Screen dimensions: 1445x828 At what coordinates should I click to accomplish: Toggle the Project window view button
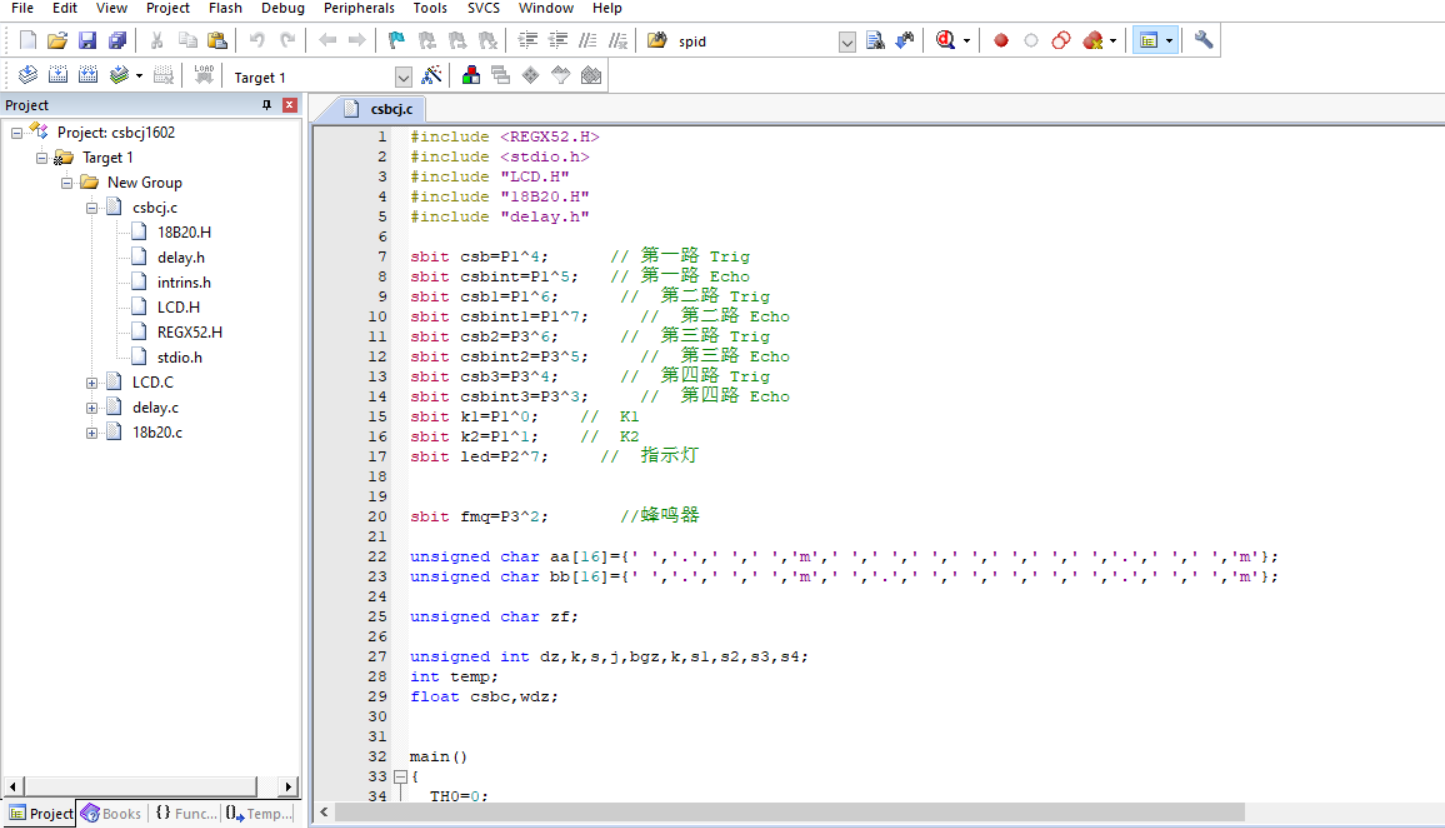(1148, 40)
